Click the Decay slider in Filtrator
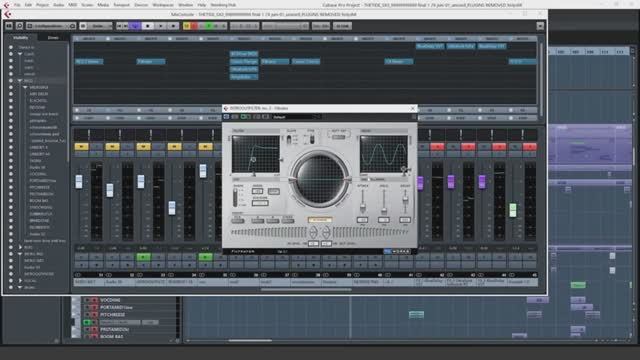Screen dimensions: 640x360 405,202
